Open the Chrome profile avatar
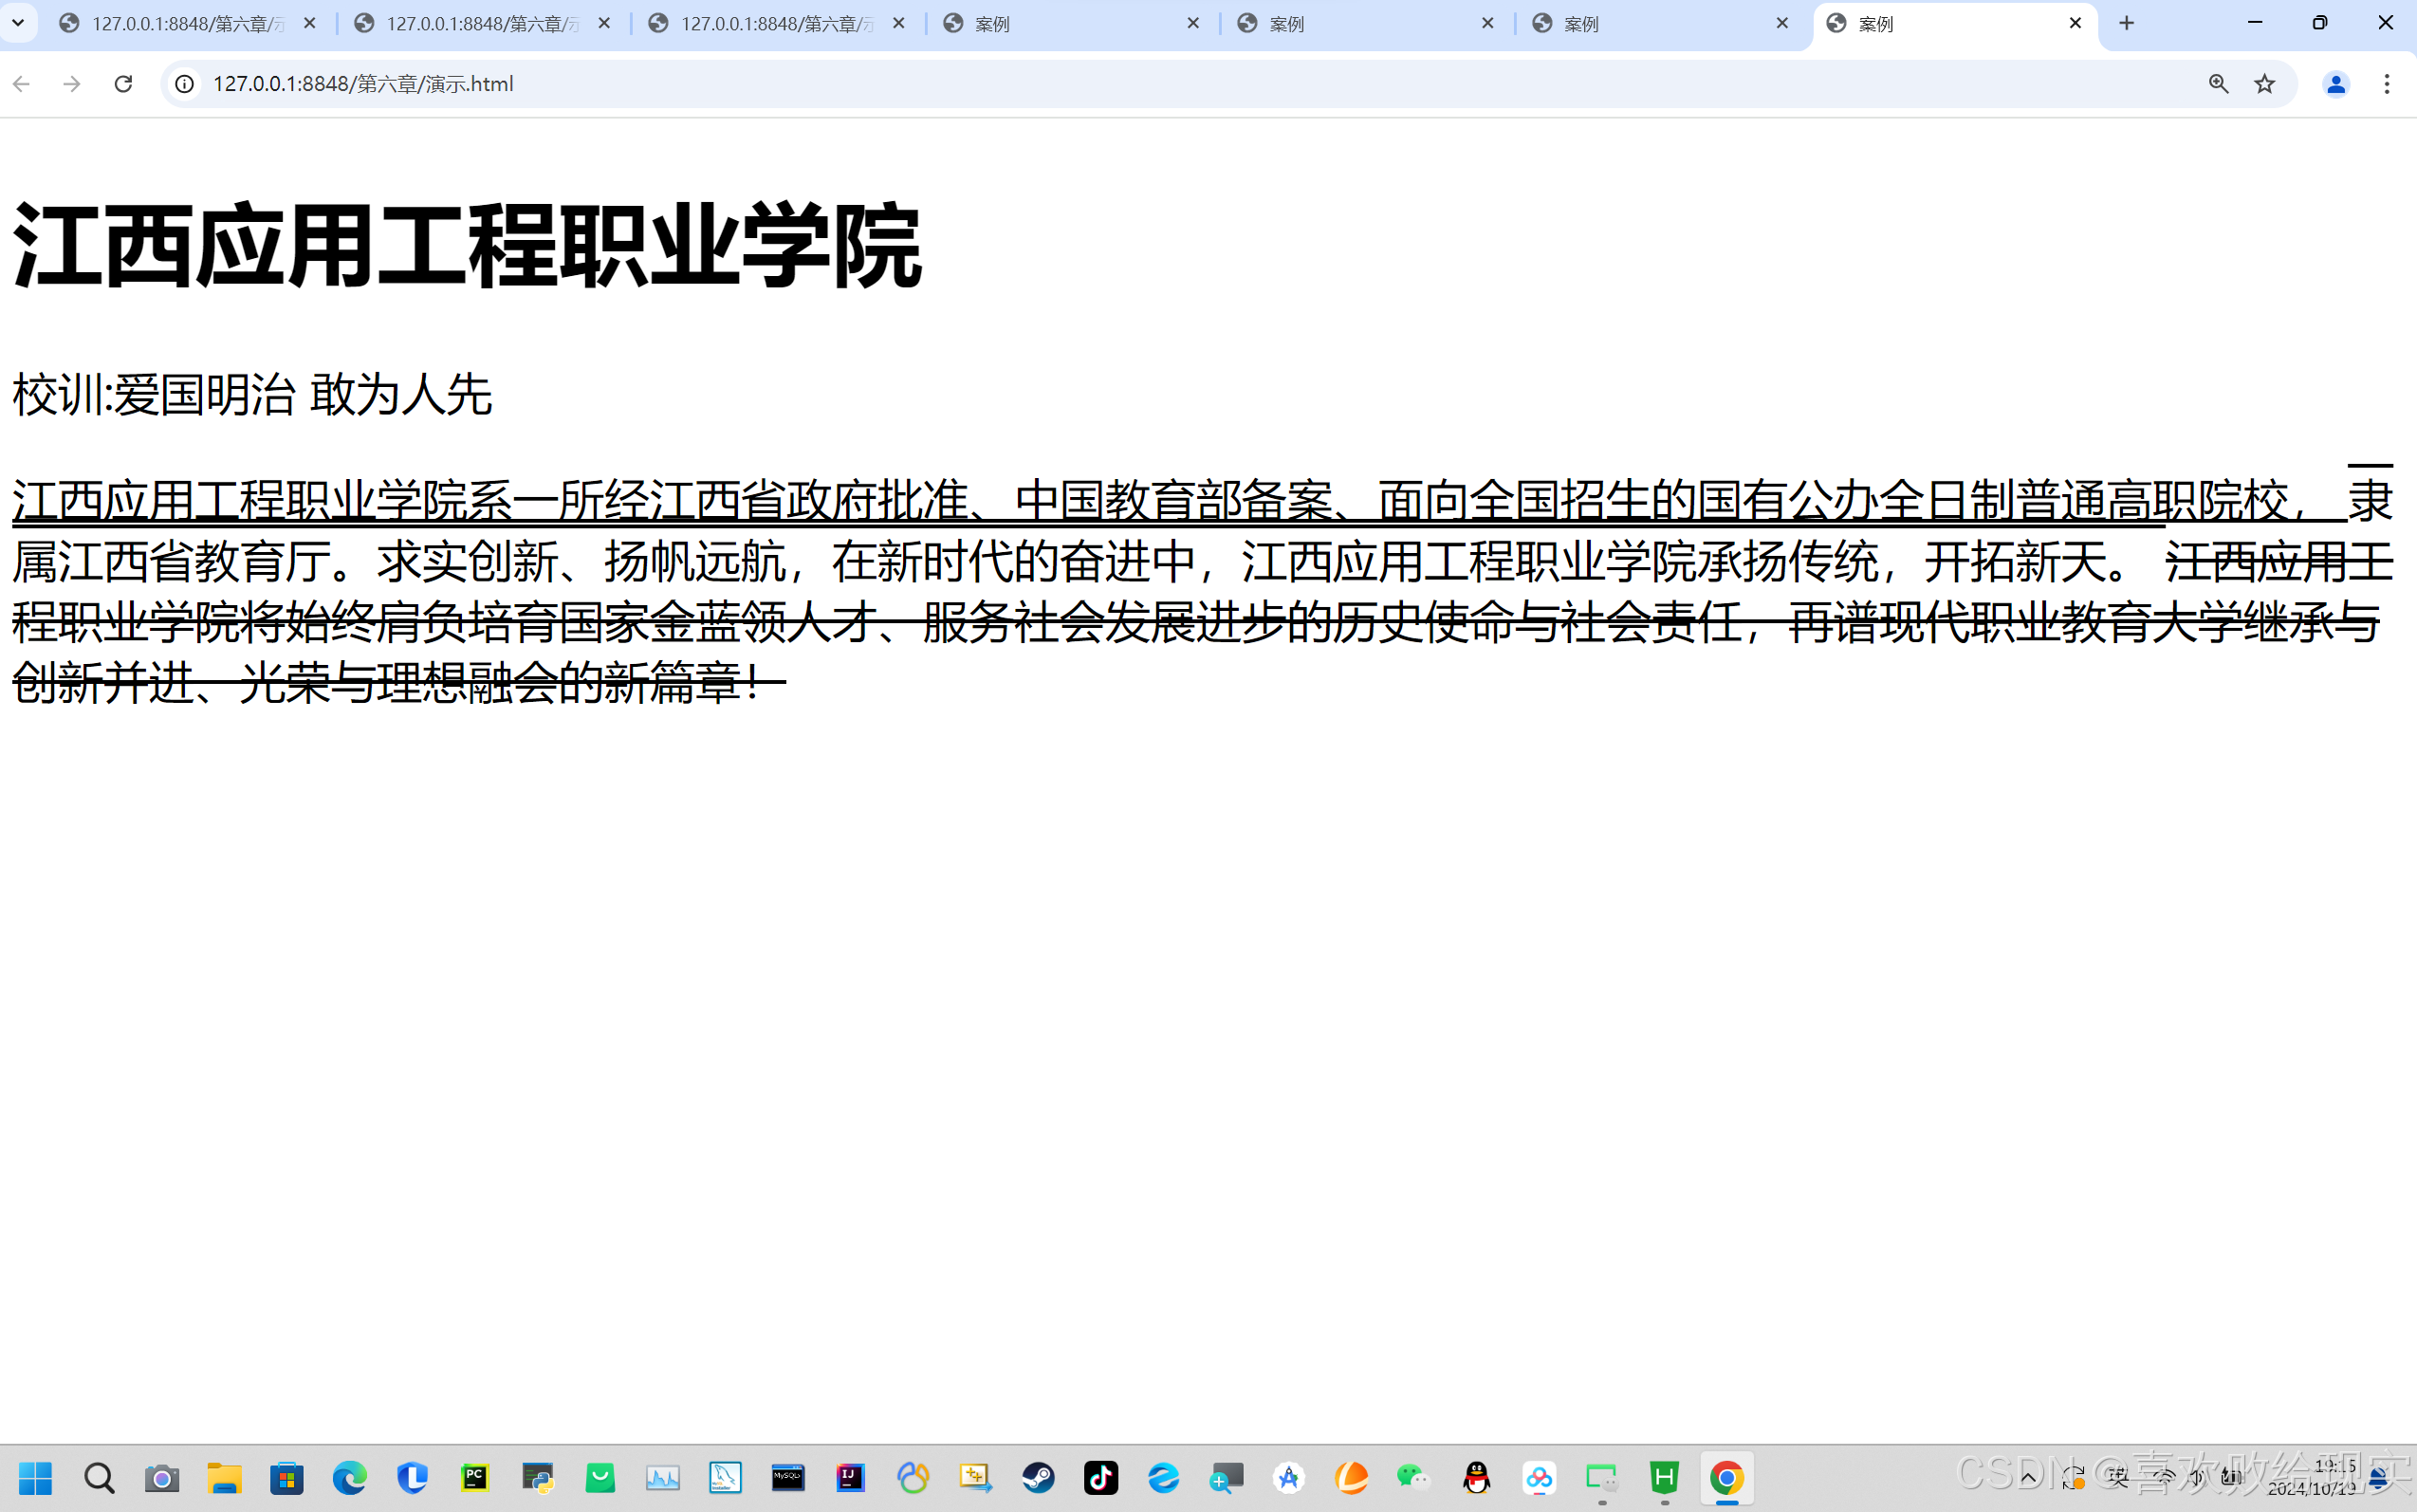2417x1512 pixels. (x=2335, y=84)
